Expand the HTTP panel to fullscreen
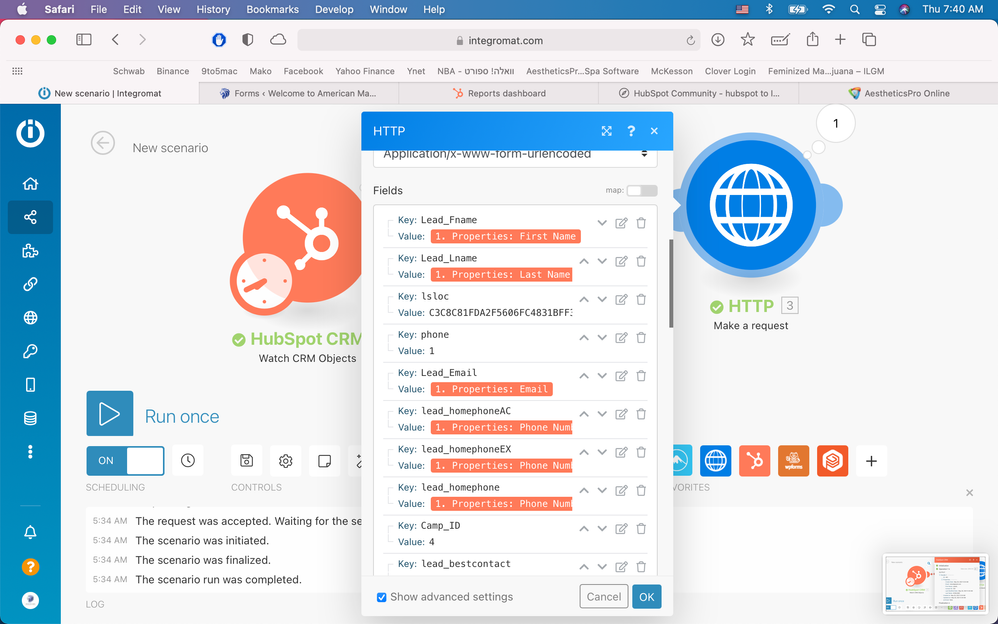 coord(607,131)
